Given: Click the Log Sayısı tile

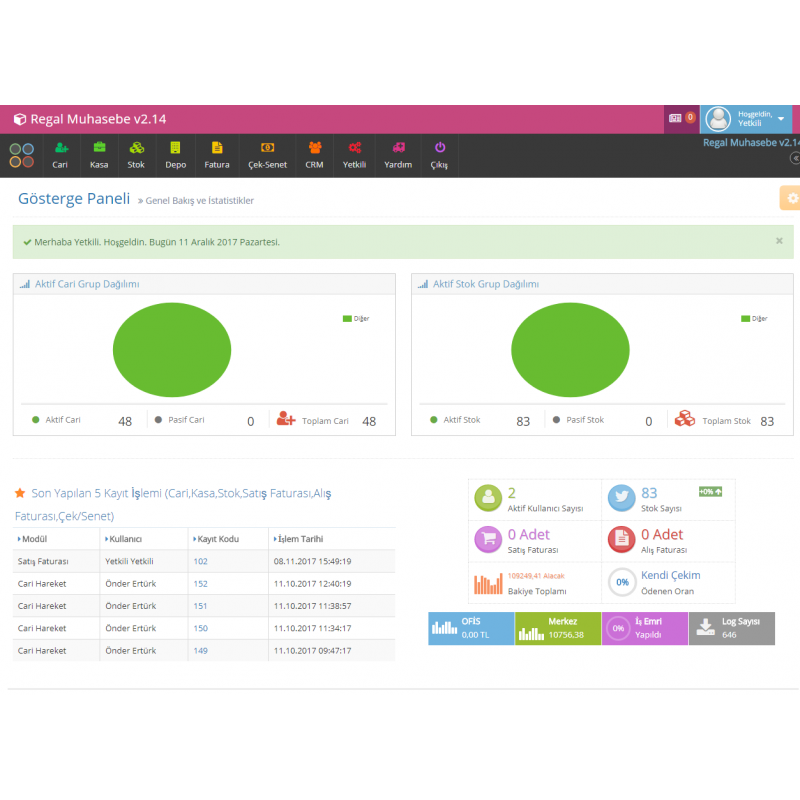Looking at the screenshot, I should tap(731, 628).
